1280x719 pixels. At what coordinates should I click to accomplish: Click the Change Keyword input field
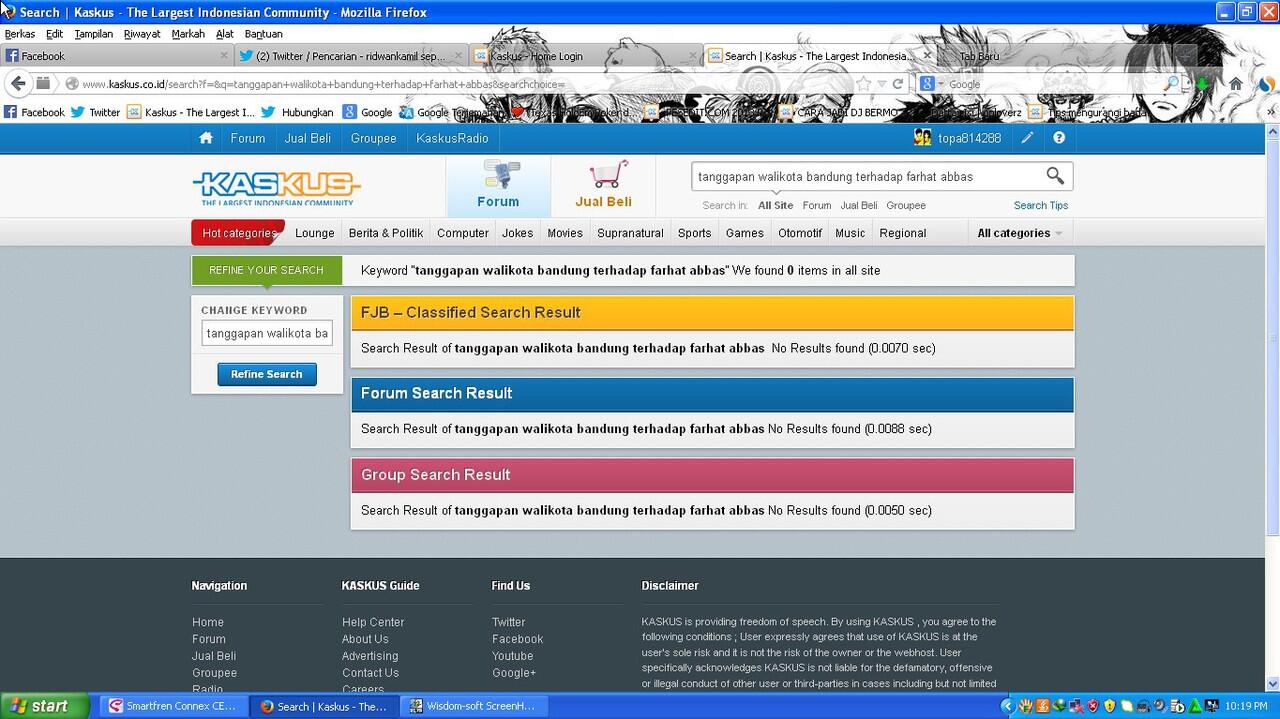[267, 333]
